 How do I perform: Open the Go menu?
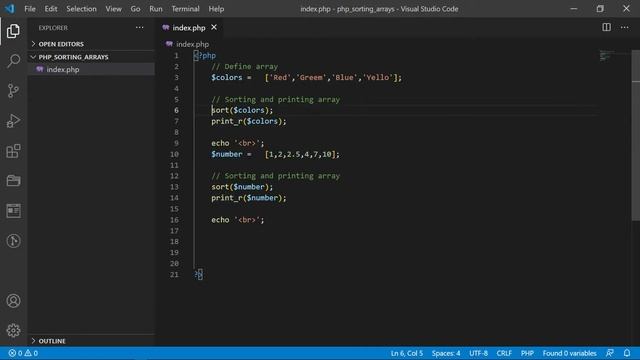pos(135,9)
